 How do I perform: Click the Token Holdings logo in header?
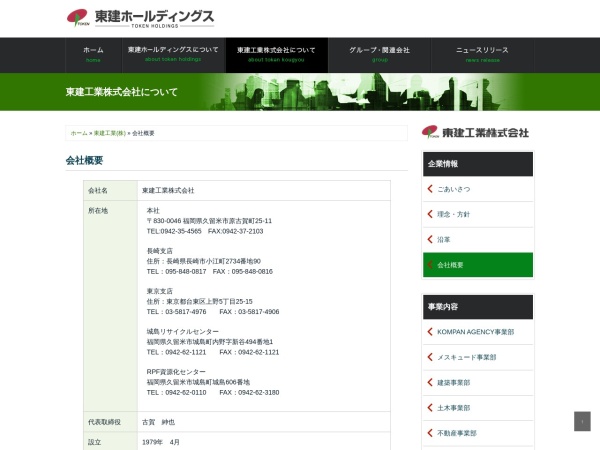coord(140,18)
